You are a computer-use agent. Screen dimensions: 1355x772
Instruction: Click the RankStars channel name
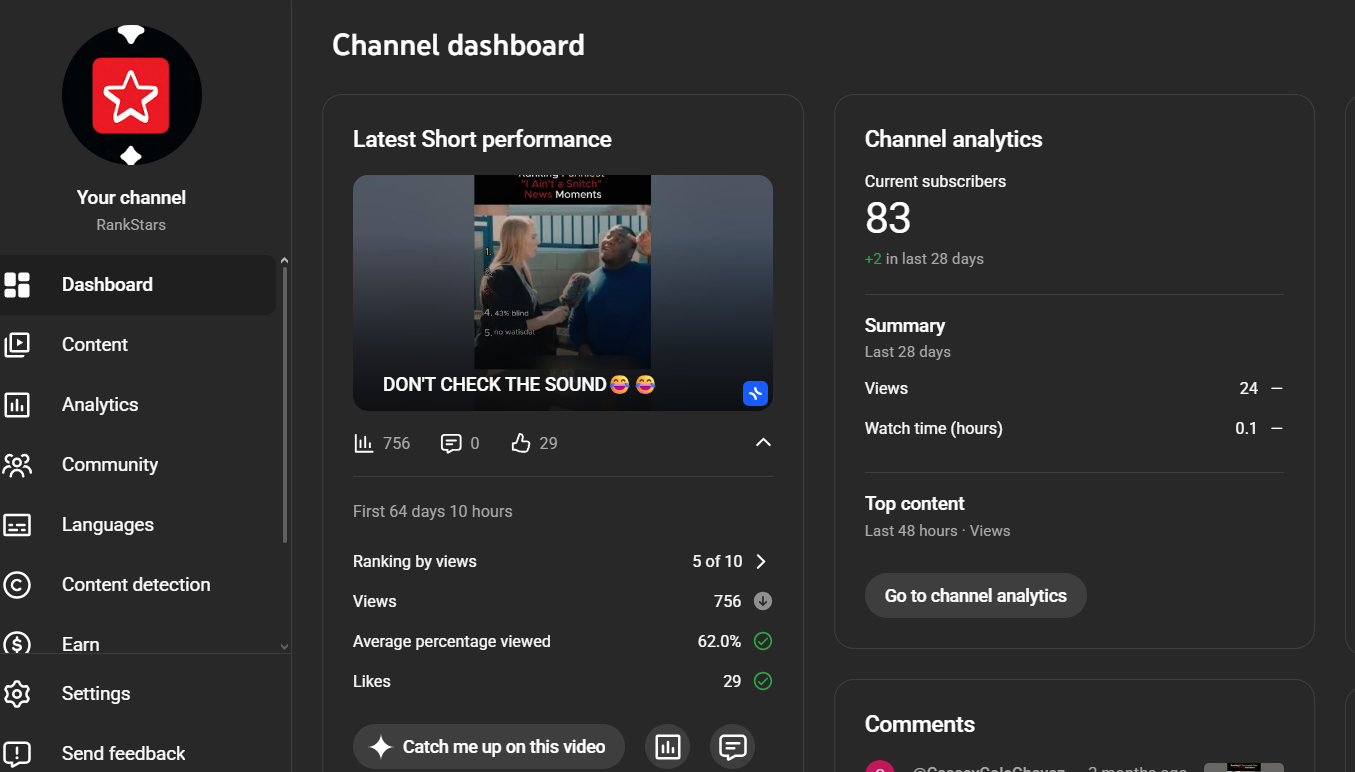pyautogui.click(x=131, y=225)
